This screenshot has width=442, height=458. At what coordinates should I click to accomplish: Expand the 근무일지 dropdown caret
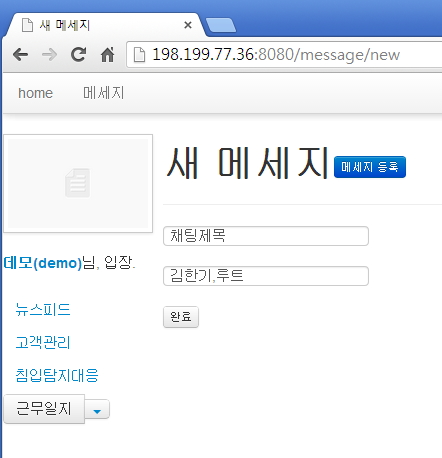(x=97, y=409)
